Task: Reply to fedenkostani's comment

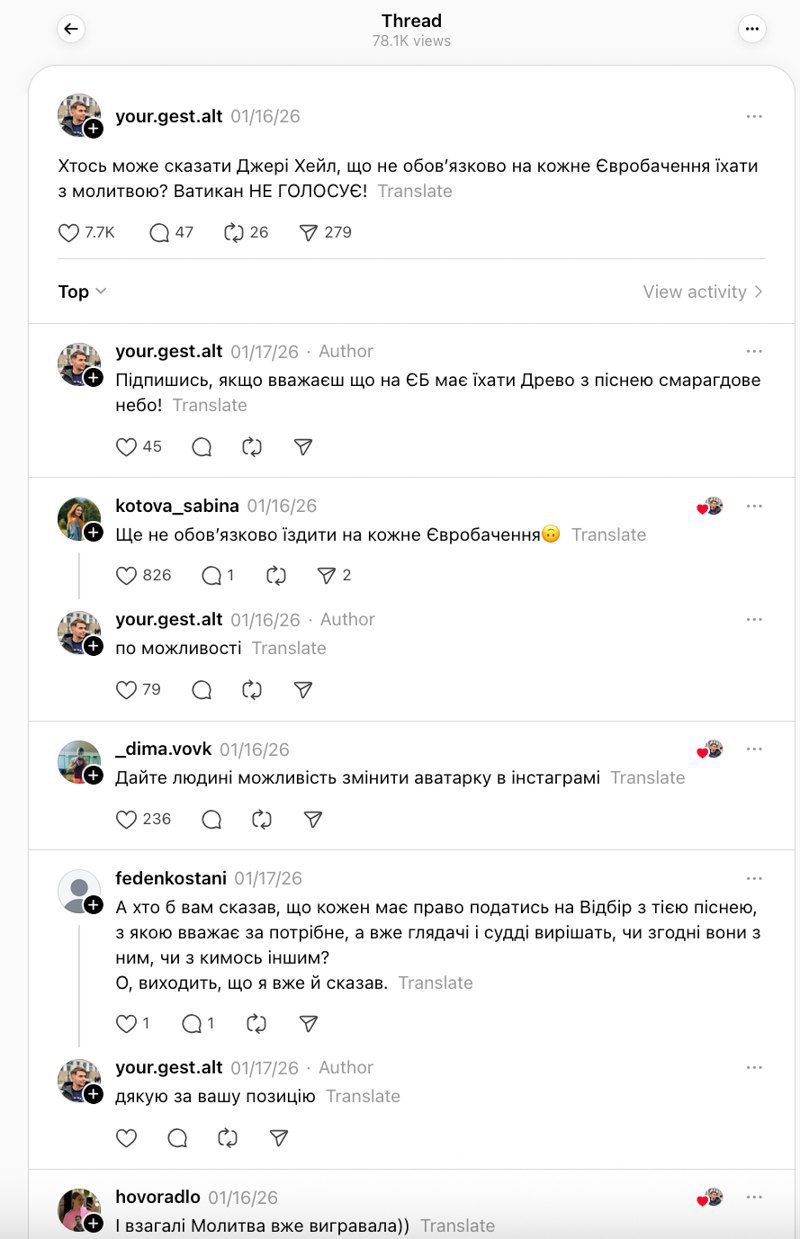Action: pyautogui.click(x=192, y=1024)
